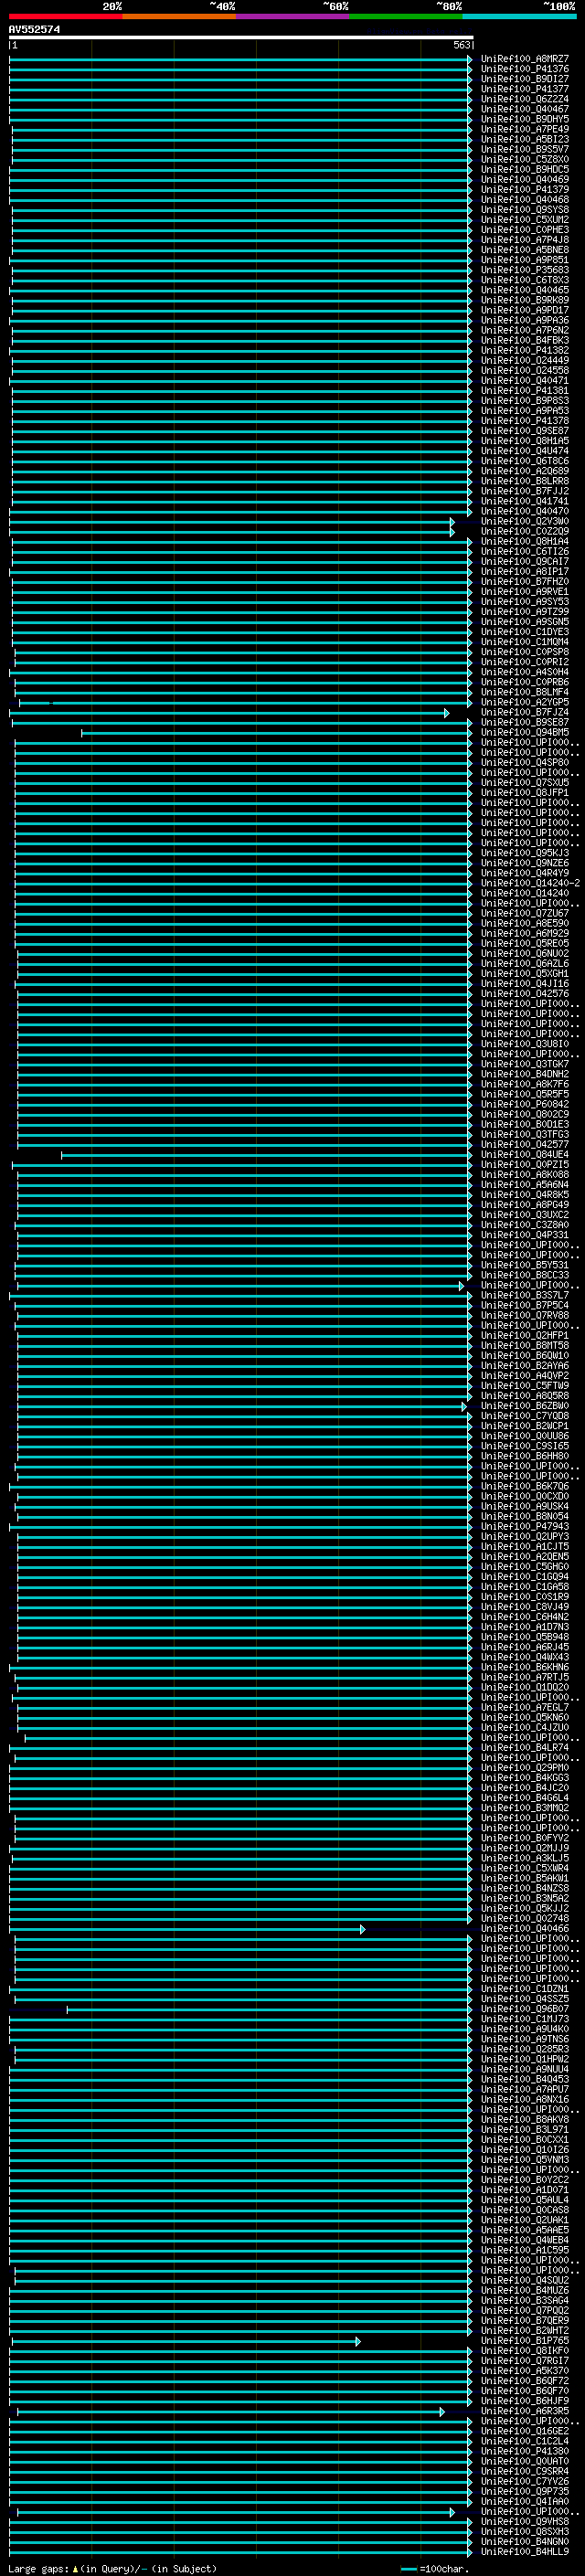Click hit label UniRef100_Q8JFP1

pyautogui.click(x=524, y=792)
